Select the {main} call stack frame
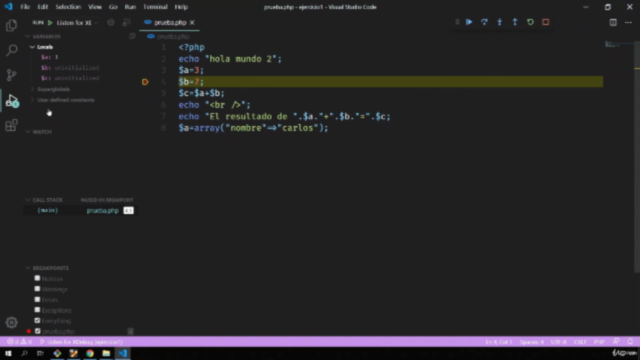 (80, 211)
